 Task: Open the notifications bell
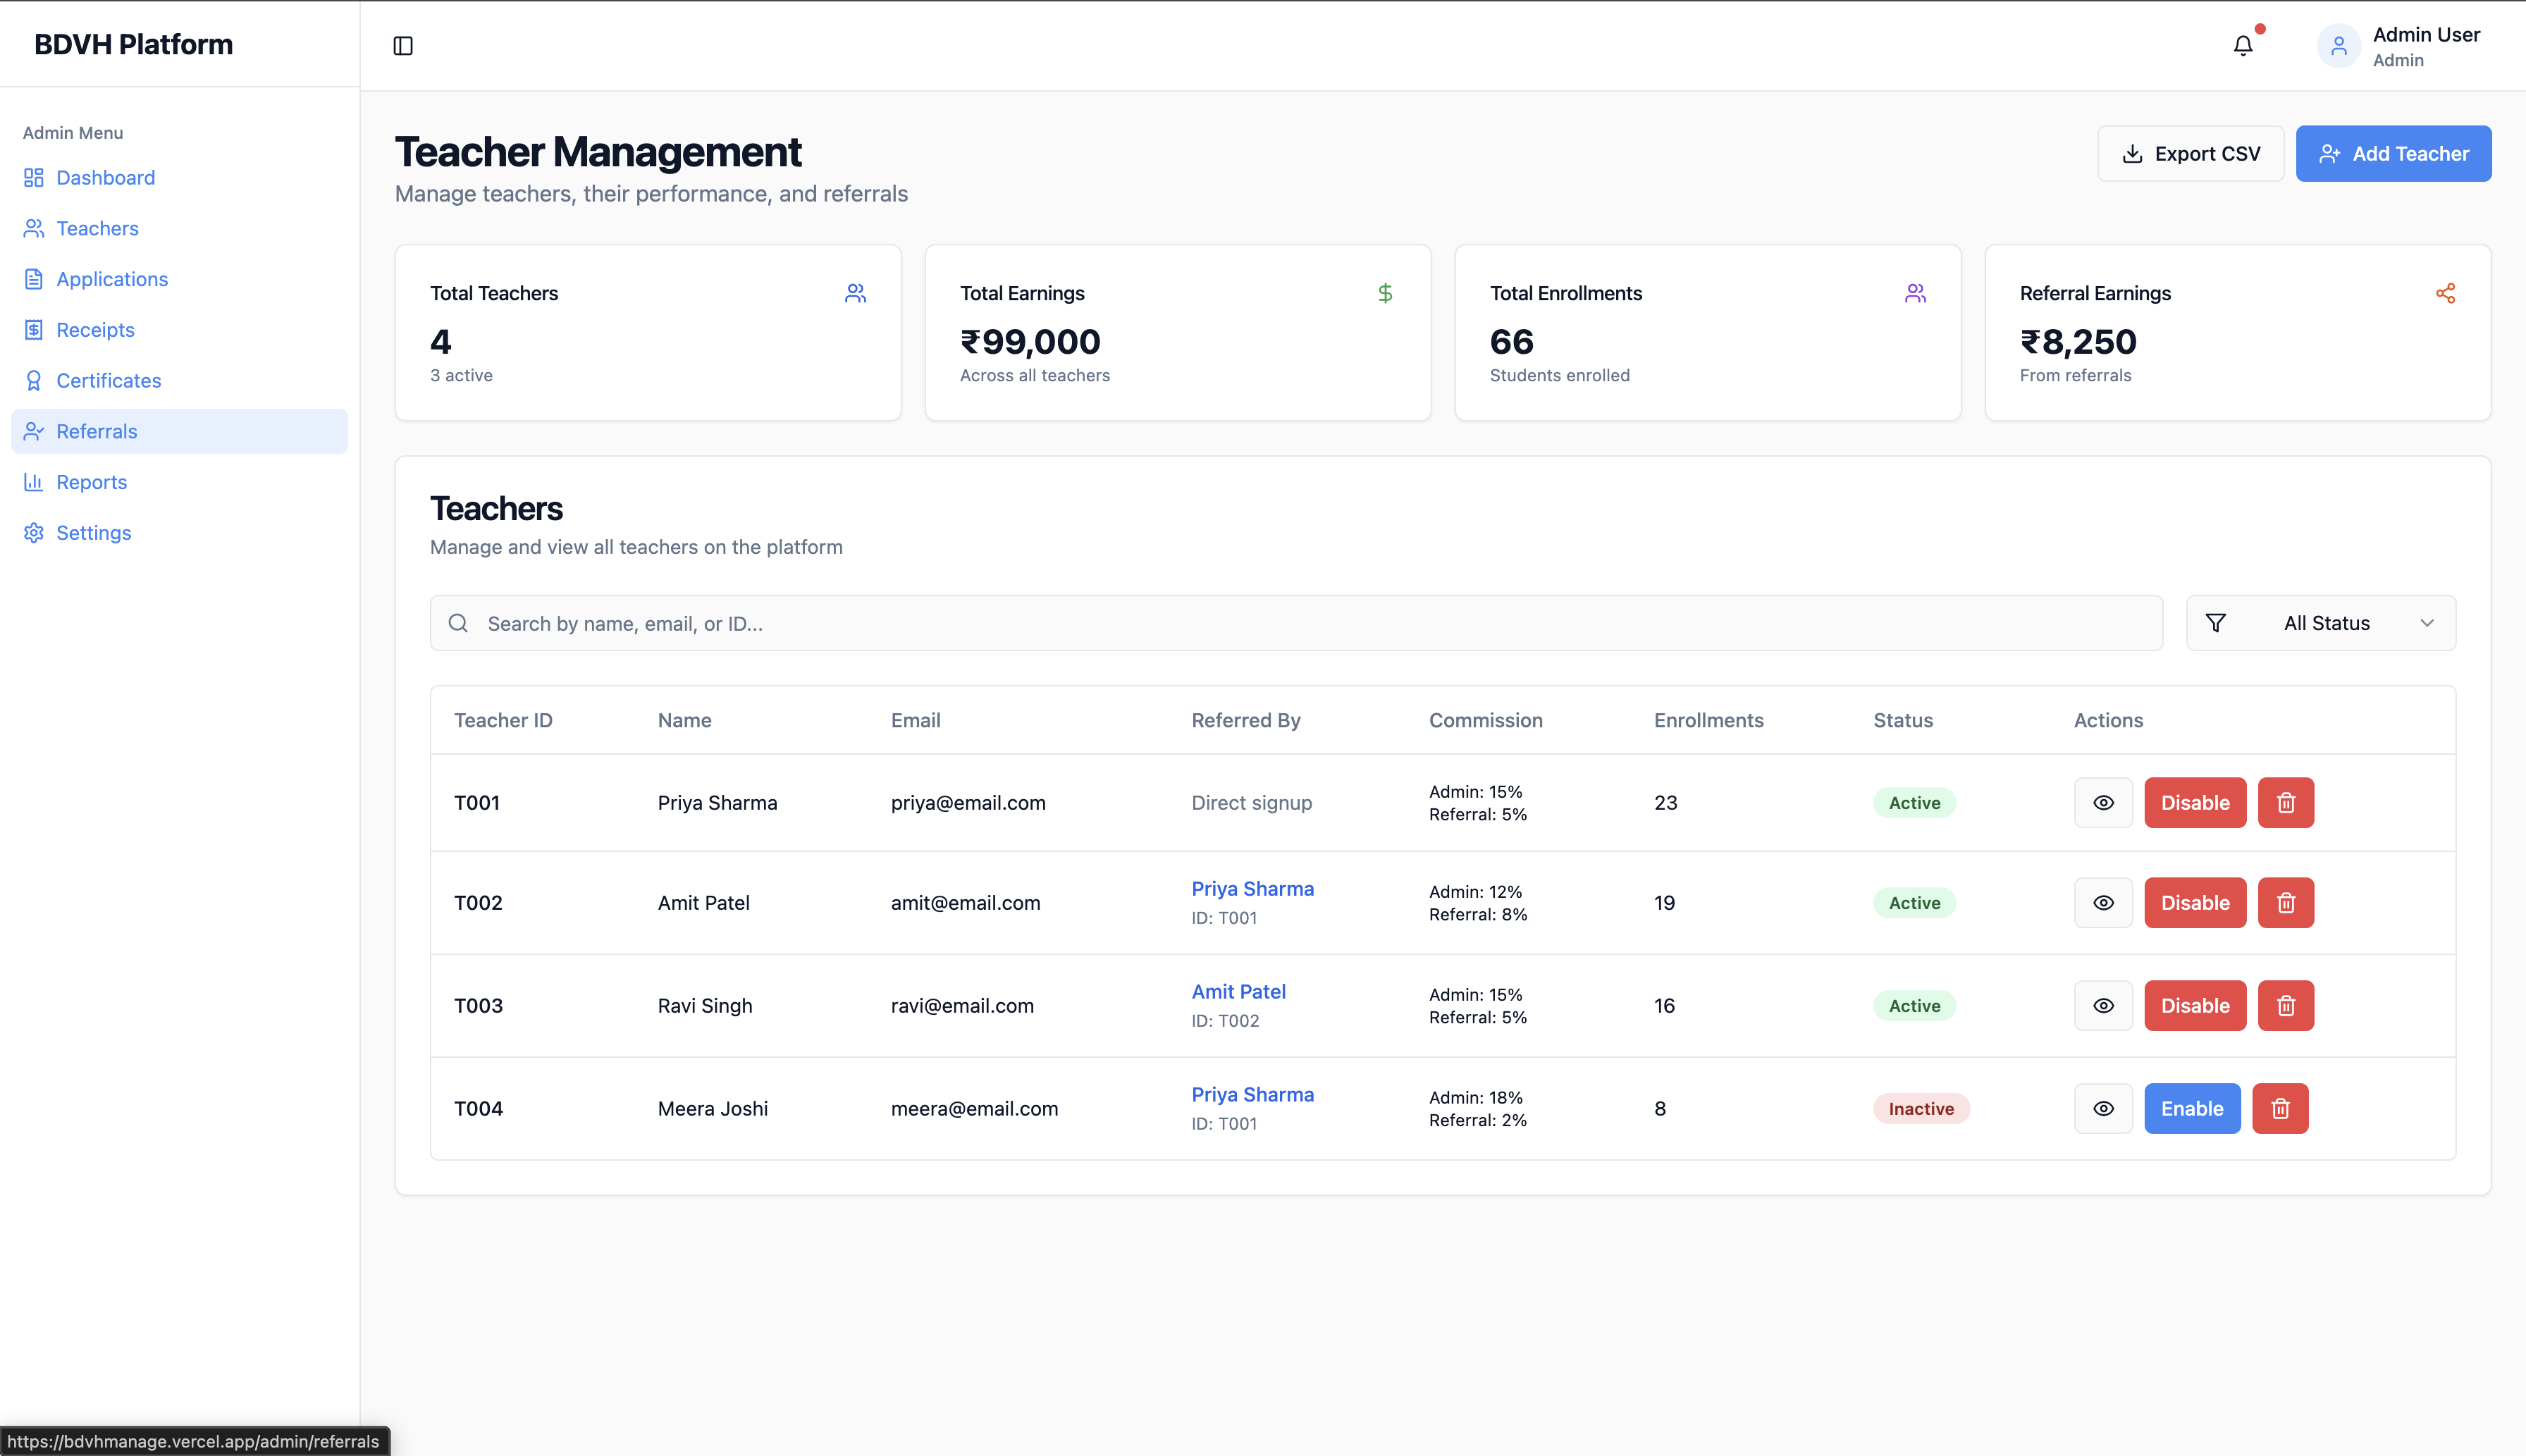[2243, 46]
